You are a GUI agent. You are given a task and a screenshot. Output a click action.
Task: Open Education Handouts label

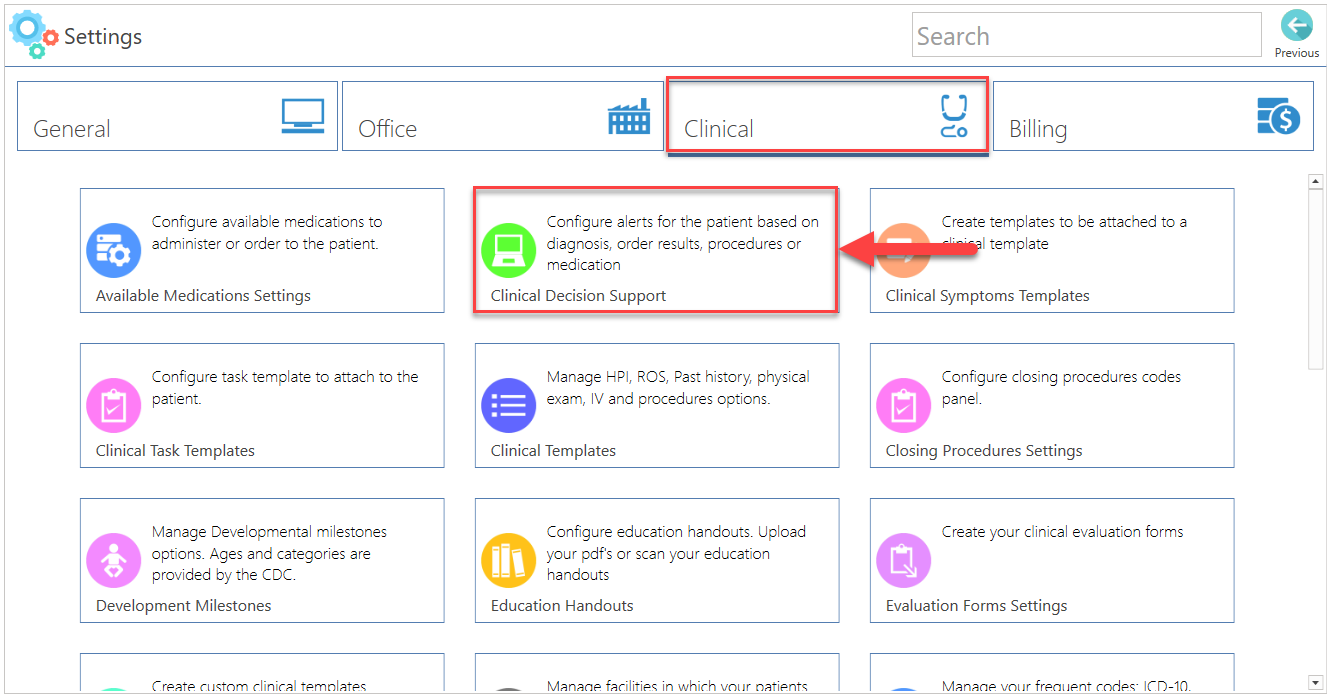click(x=562, y=606)
